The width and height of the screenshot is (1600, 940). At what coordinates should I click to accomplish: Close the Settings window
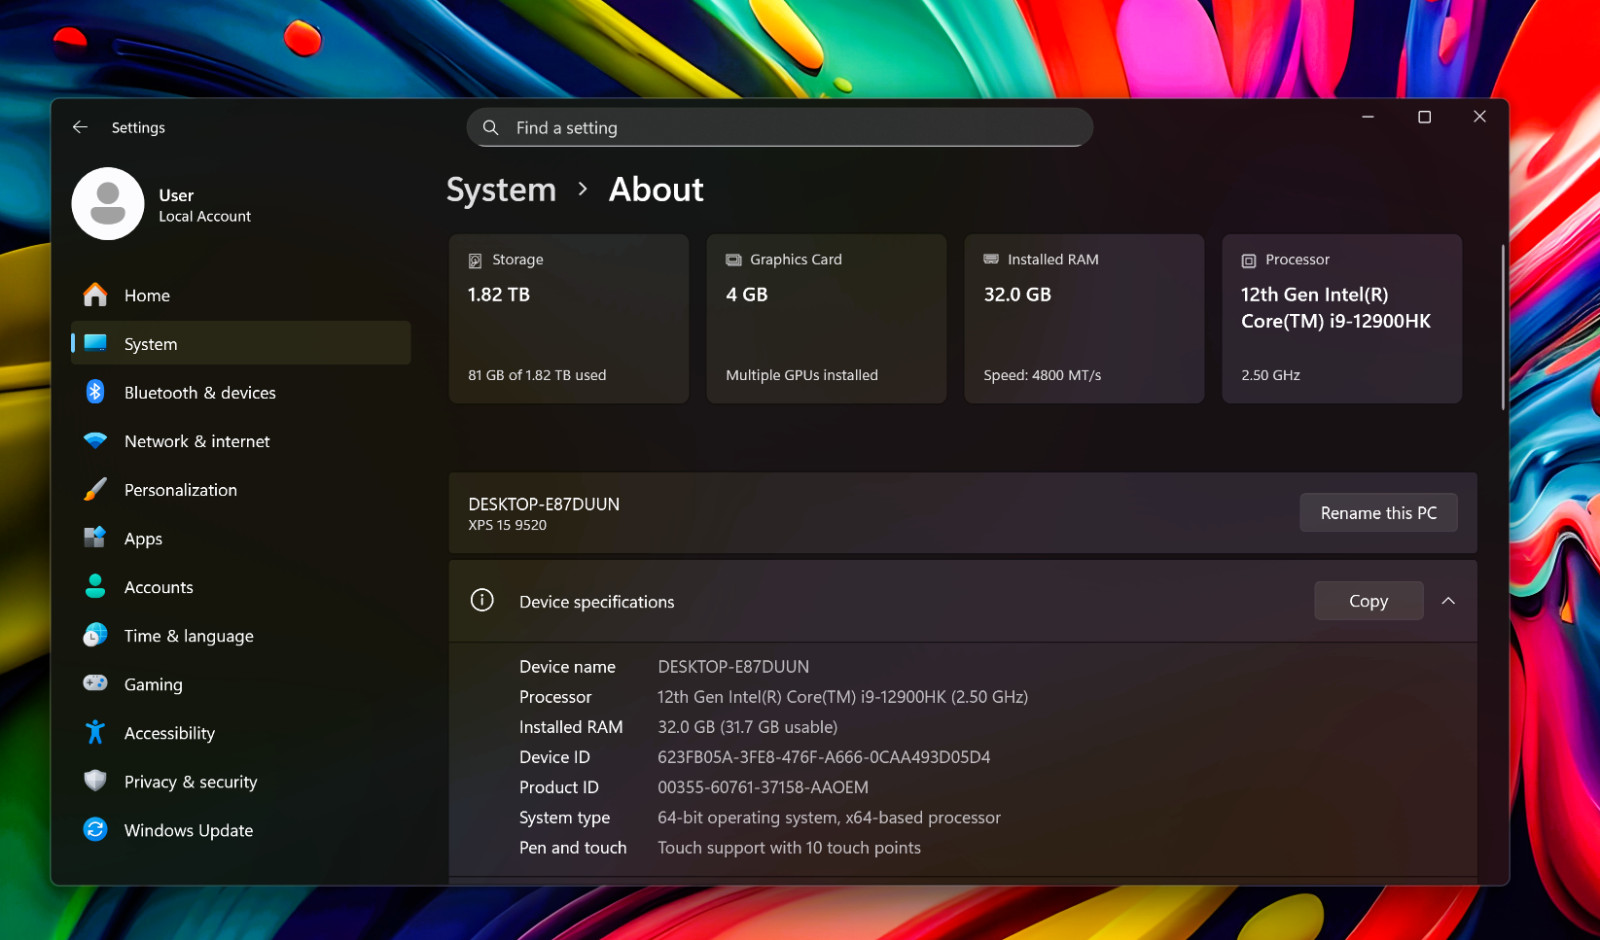pos(1480,117)
